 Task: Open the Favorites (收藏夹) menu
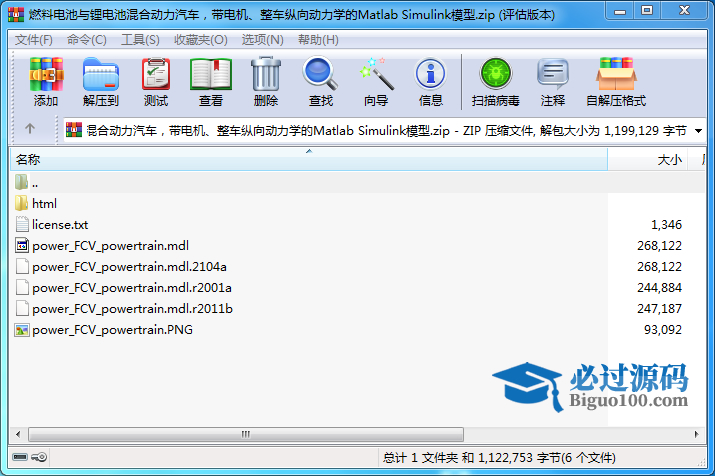201,40
